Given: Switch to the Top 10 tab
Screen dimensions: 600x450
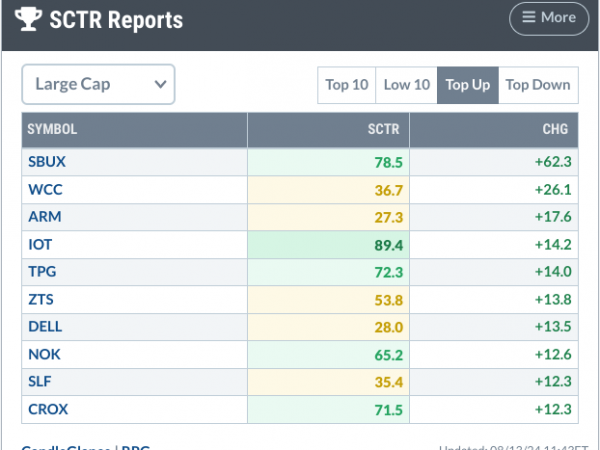Looking at the screenshot, I should click(347, 85).
